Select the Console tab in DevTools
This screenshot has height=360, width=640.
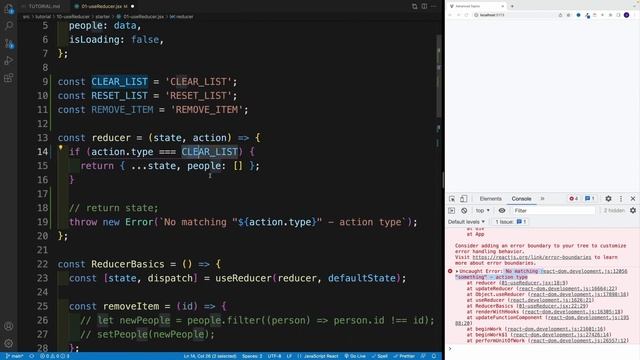coord(521,199)
